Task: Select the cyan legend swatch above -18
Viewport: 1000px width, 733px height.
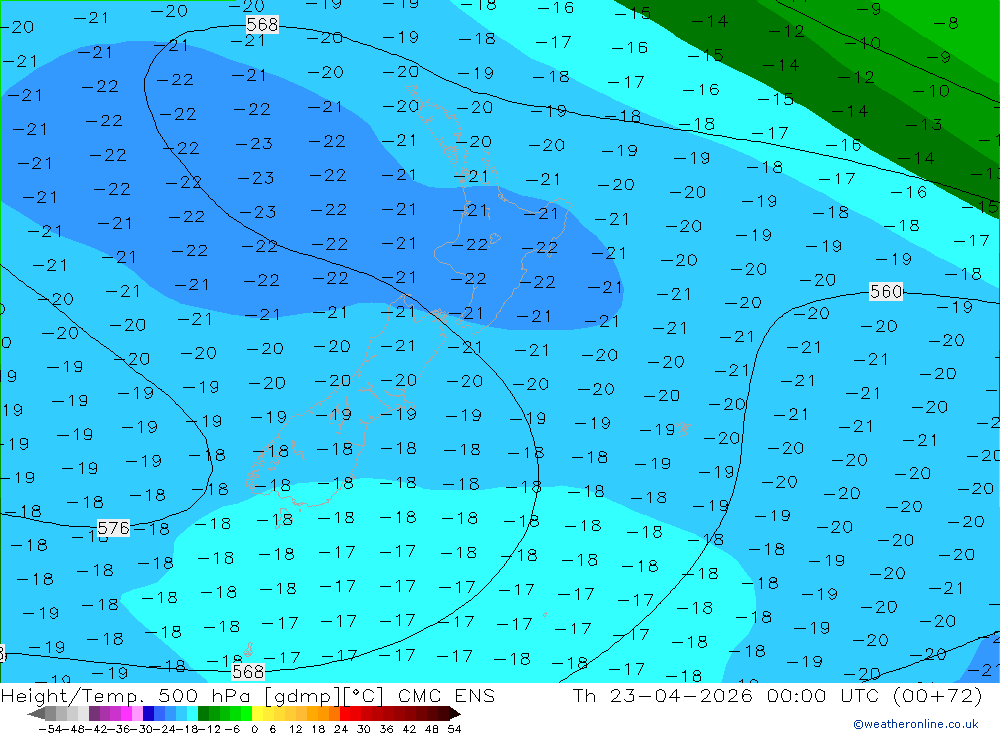Action: click(192, 713)
